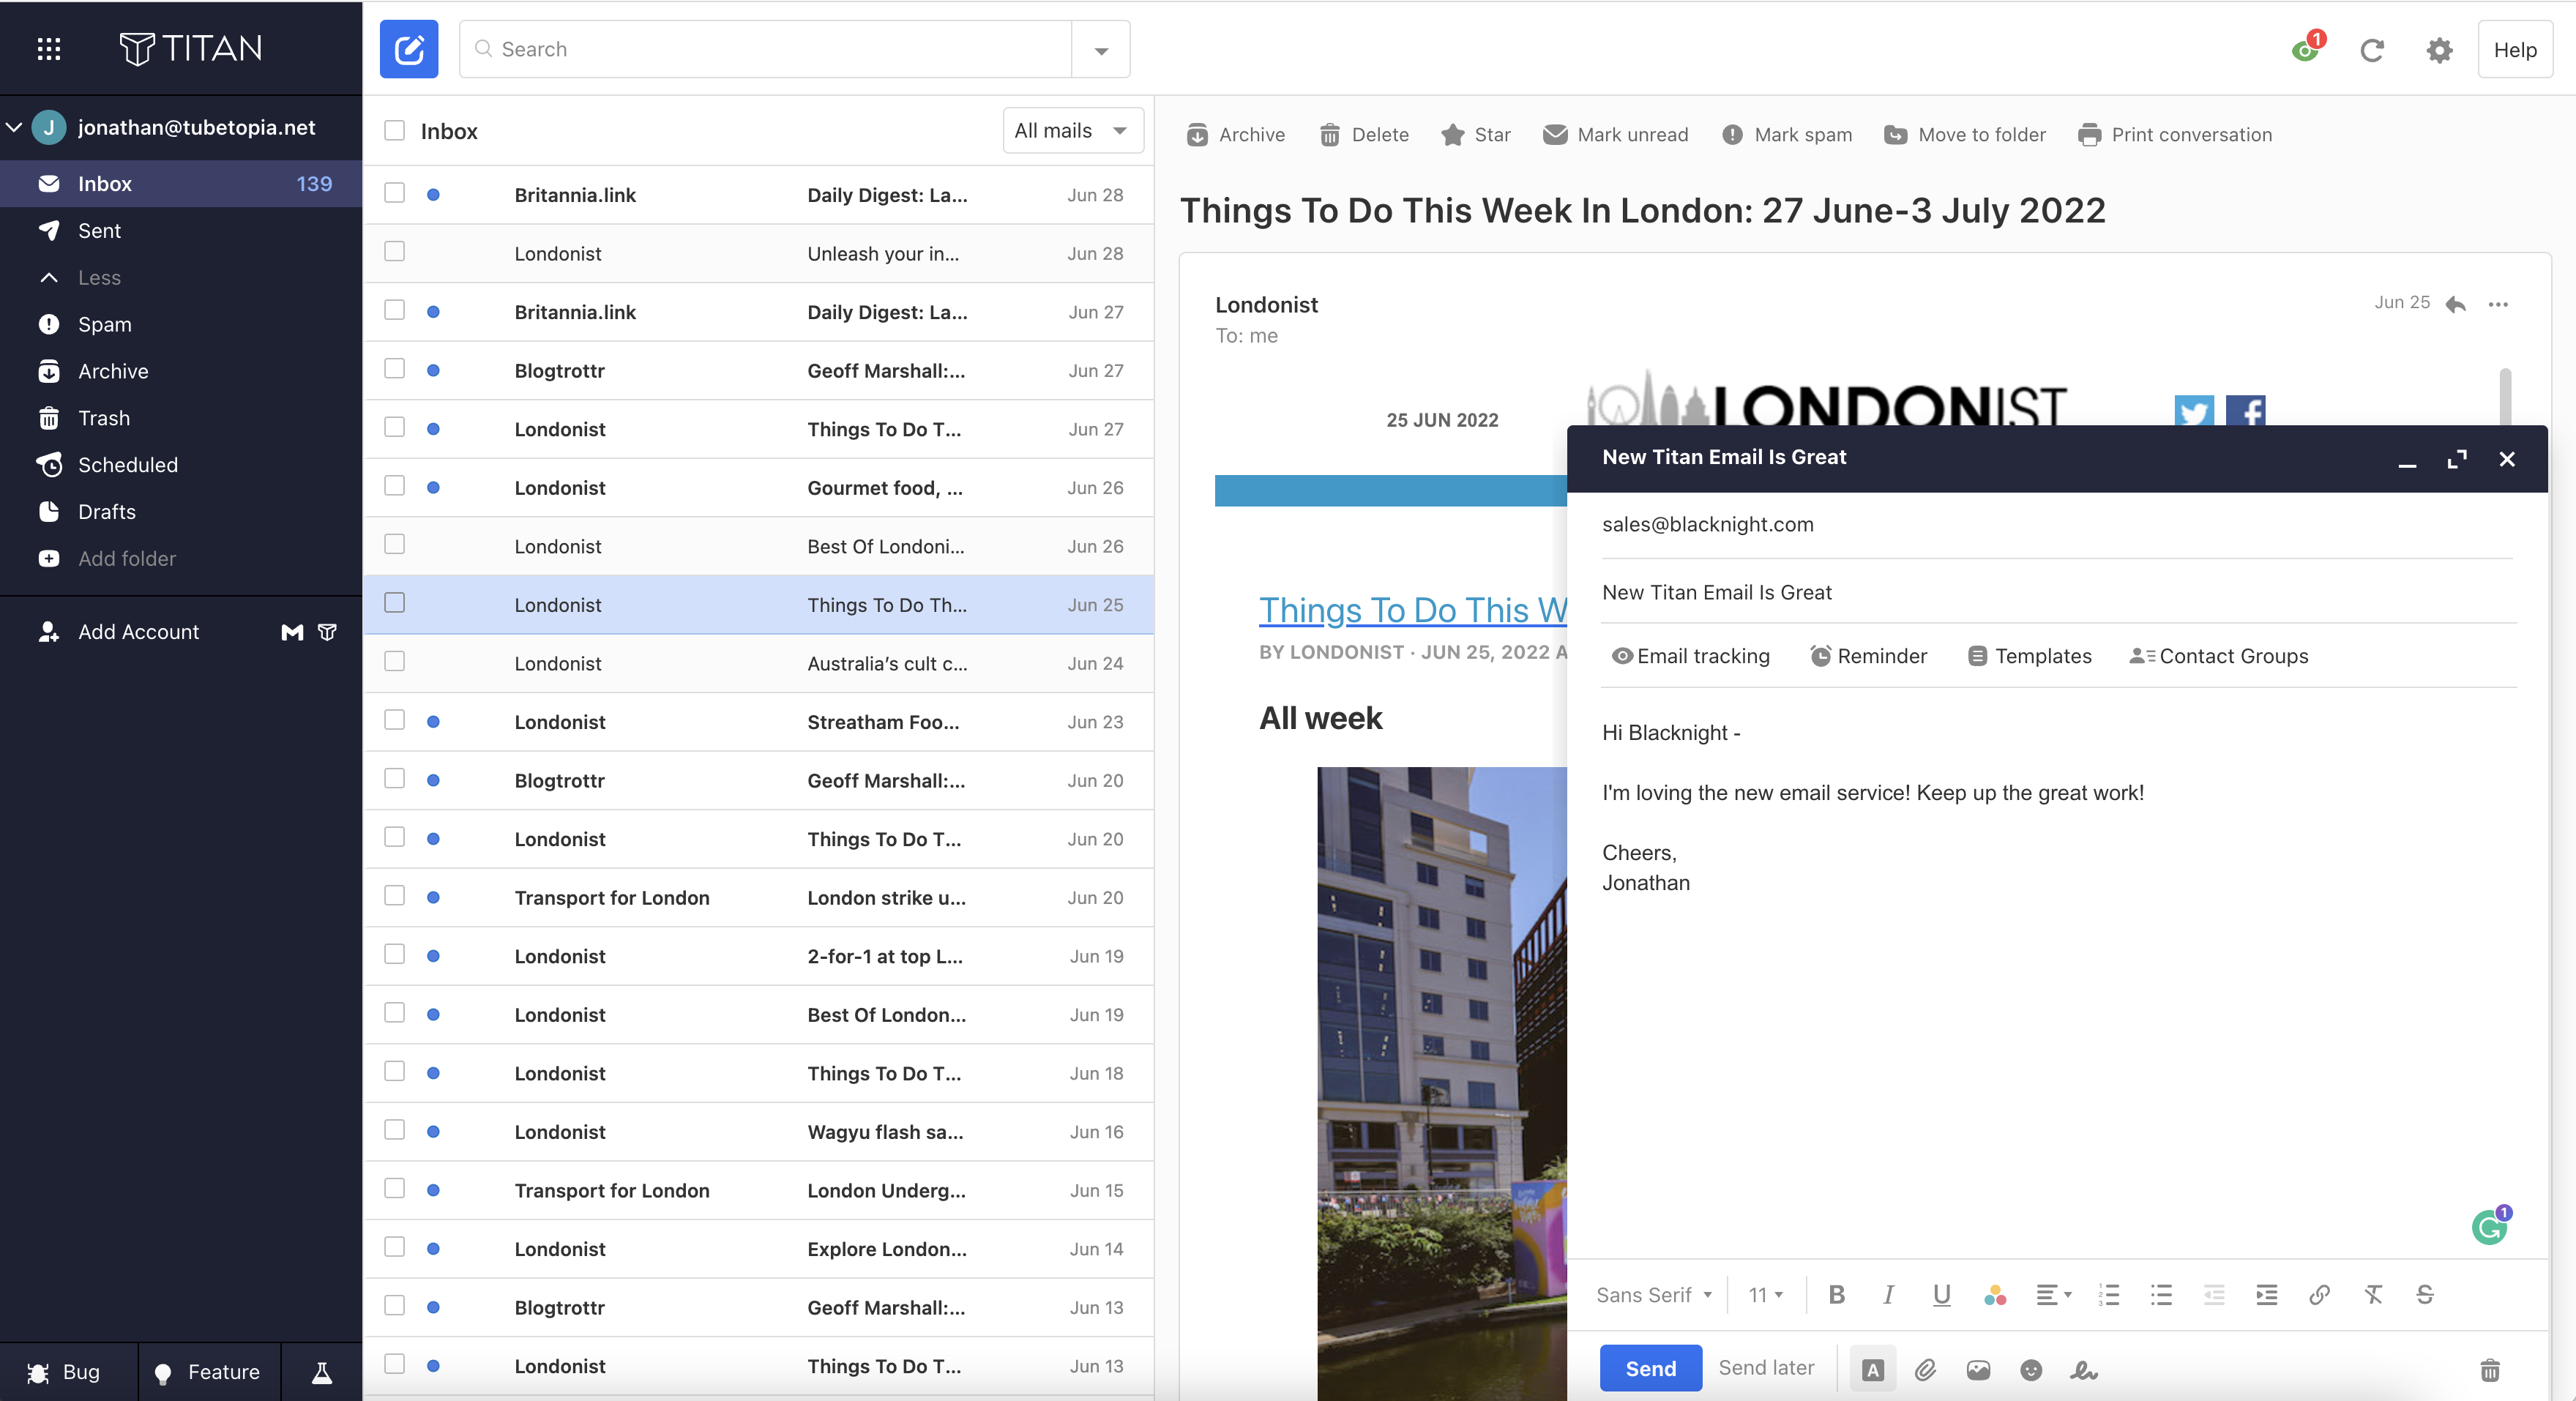Insert a numbered list in composer
Image resolution: width=2576 pixels, height=1401 pixels.
pyautogui.click(x=2109, y=1295)
